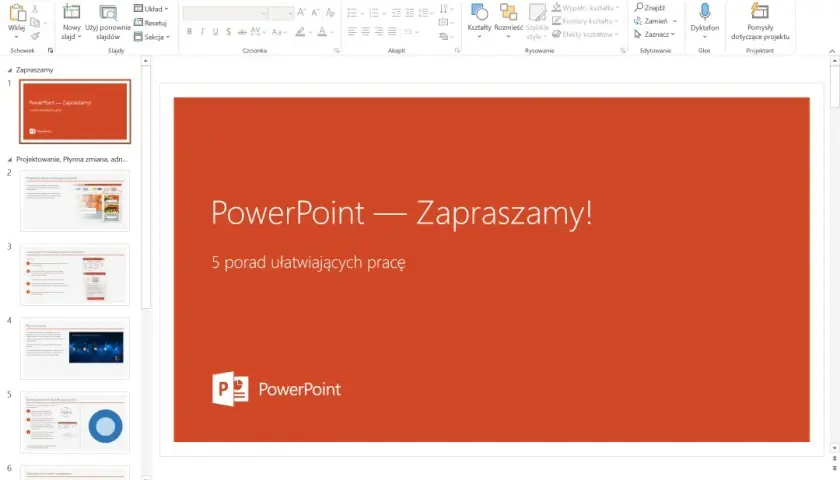Open the Zaznacz select dropdown

(x=655, y=34)
